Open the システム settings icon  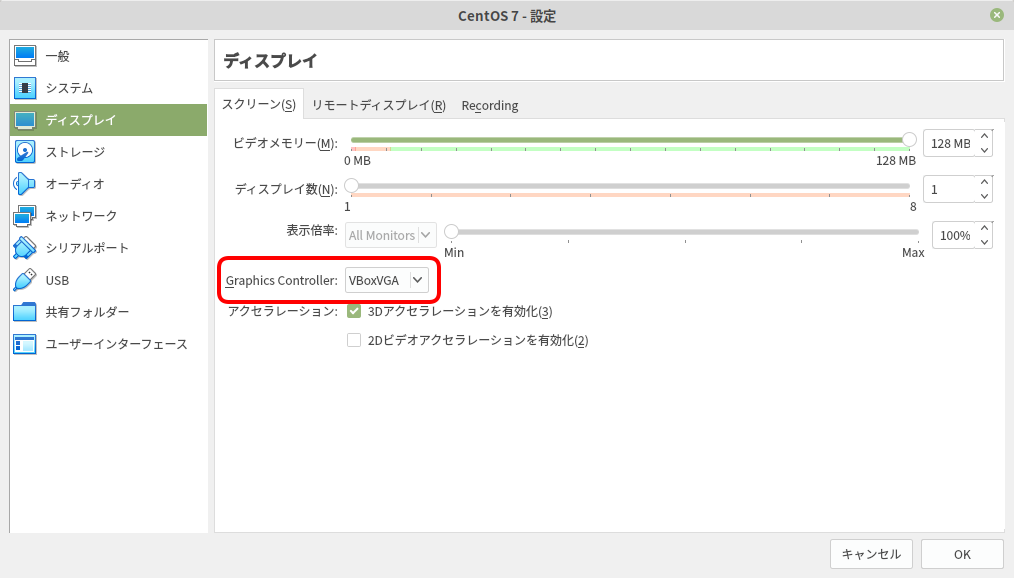click(x=26, y=88)
